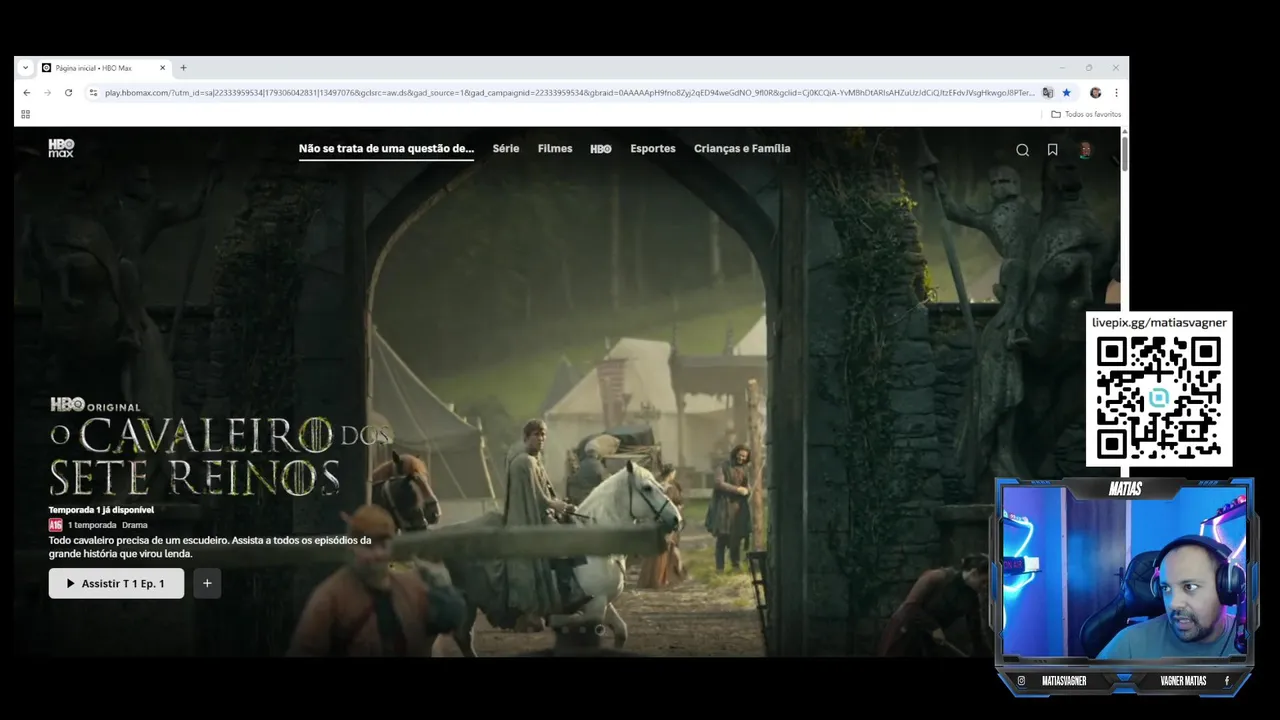Image resolution: width=1280 pixels, height=720 pixels.
Task: Click the browser address bar URL
Action: coord(569,93)
